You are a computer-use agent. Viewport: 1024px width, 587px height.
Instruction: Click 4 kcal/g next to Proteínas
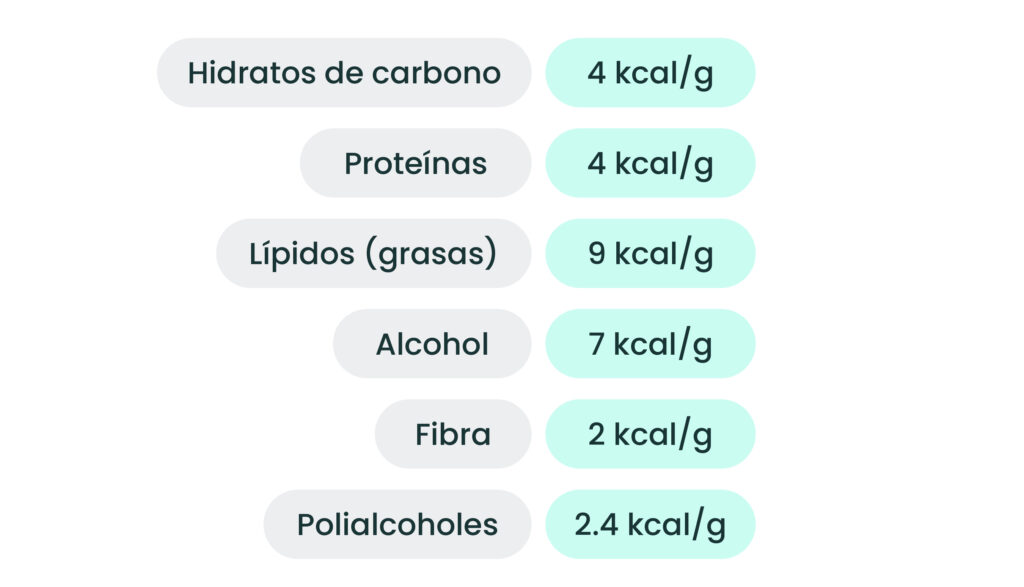coord(650,163)
